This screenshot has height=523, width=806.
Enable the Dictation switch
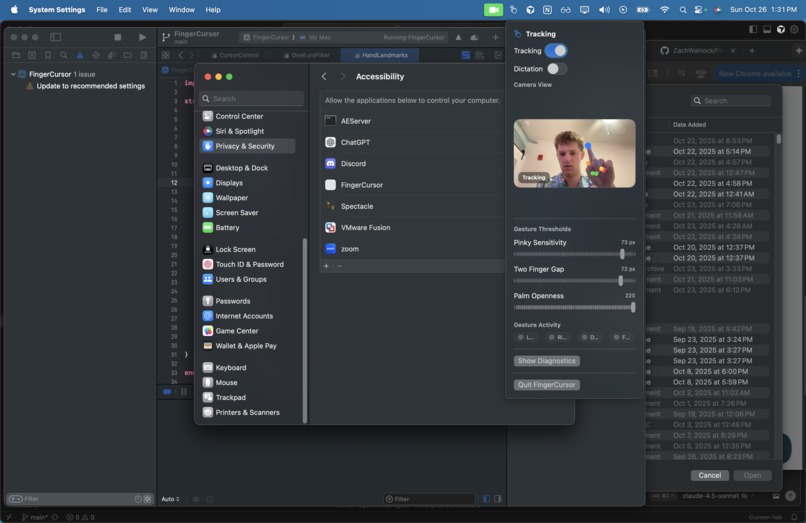557,68
